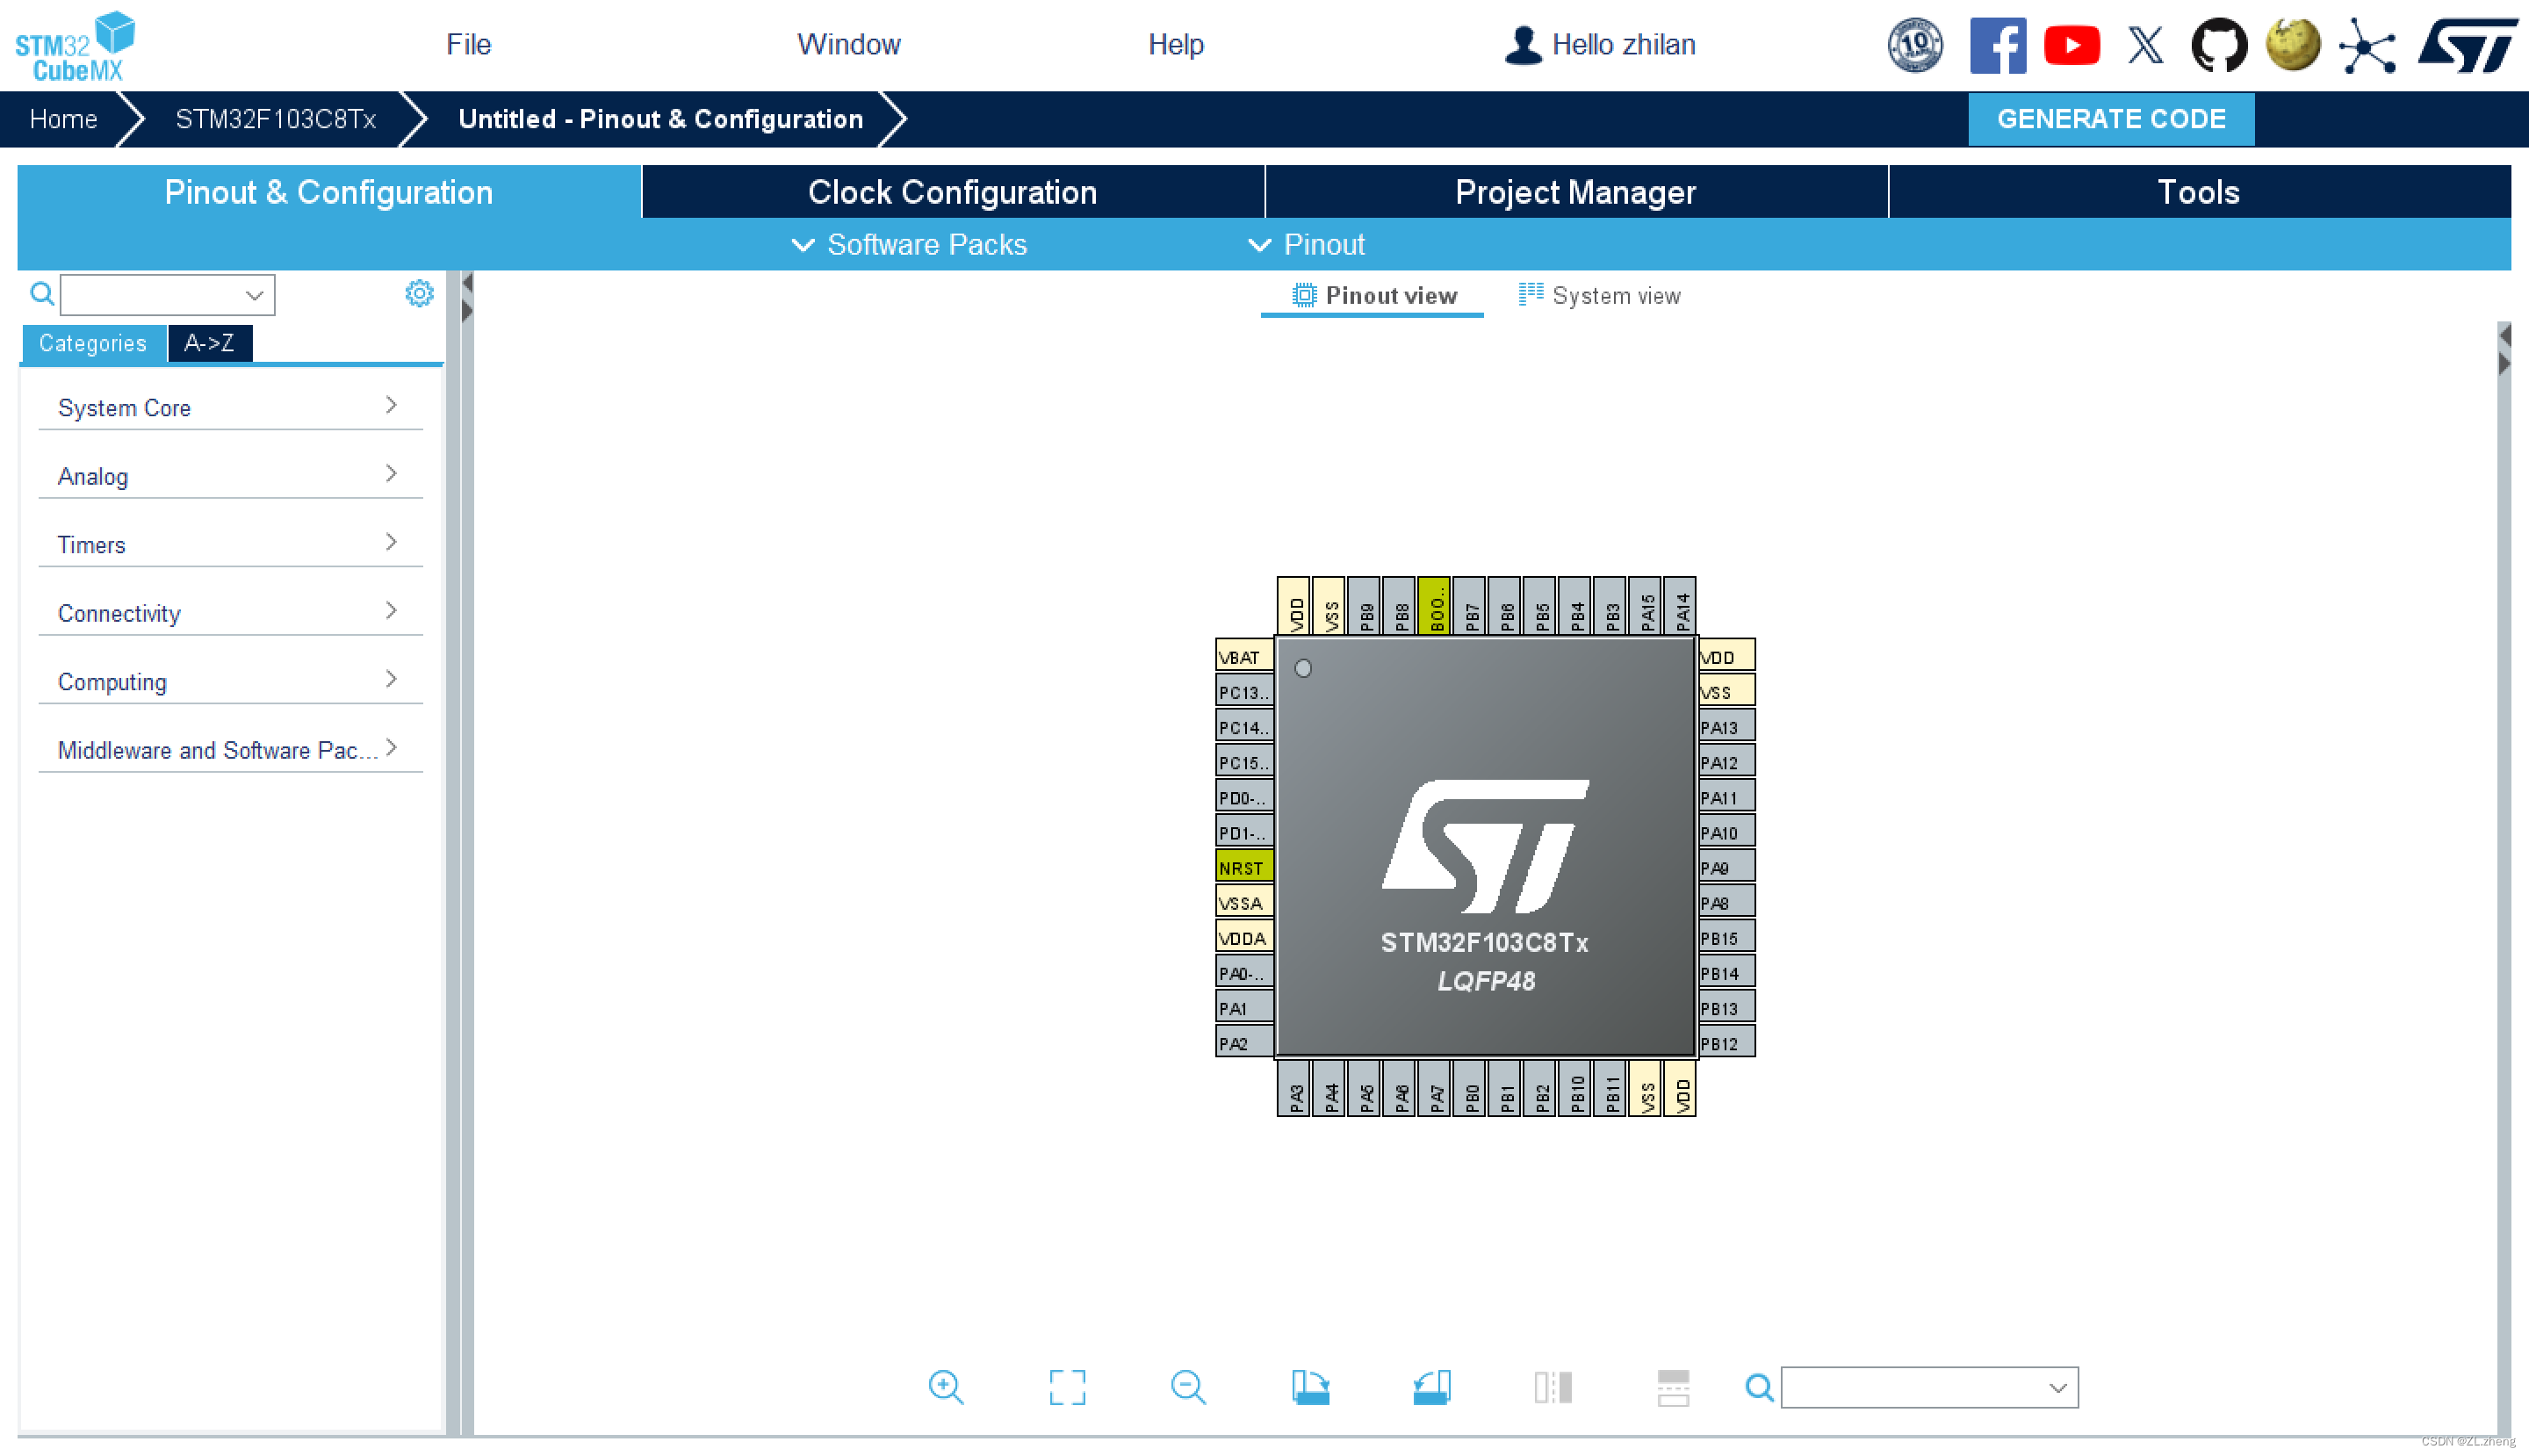Viewport: 2529px width, 1456px height.
Task: Click the left panel search icon
Action: [x=41, y=293]
